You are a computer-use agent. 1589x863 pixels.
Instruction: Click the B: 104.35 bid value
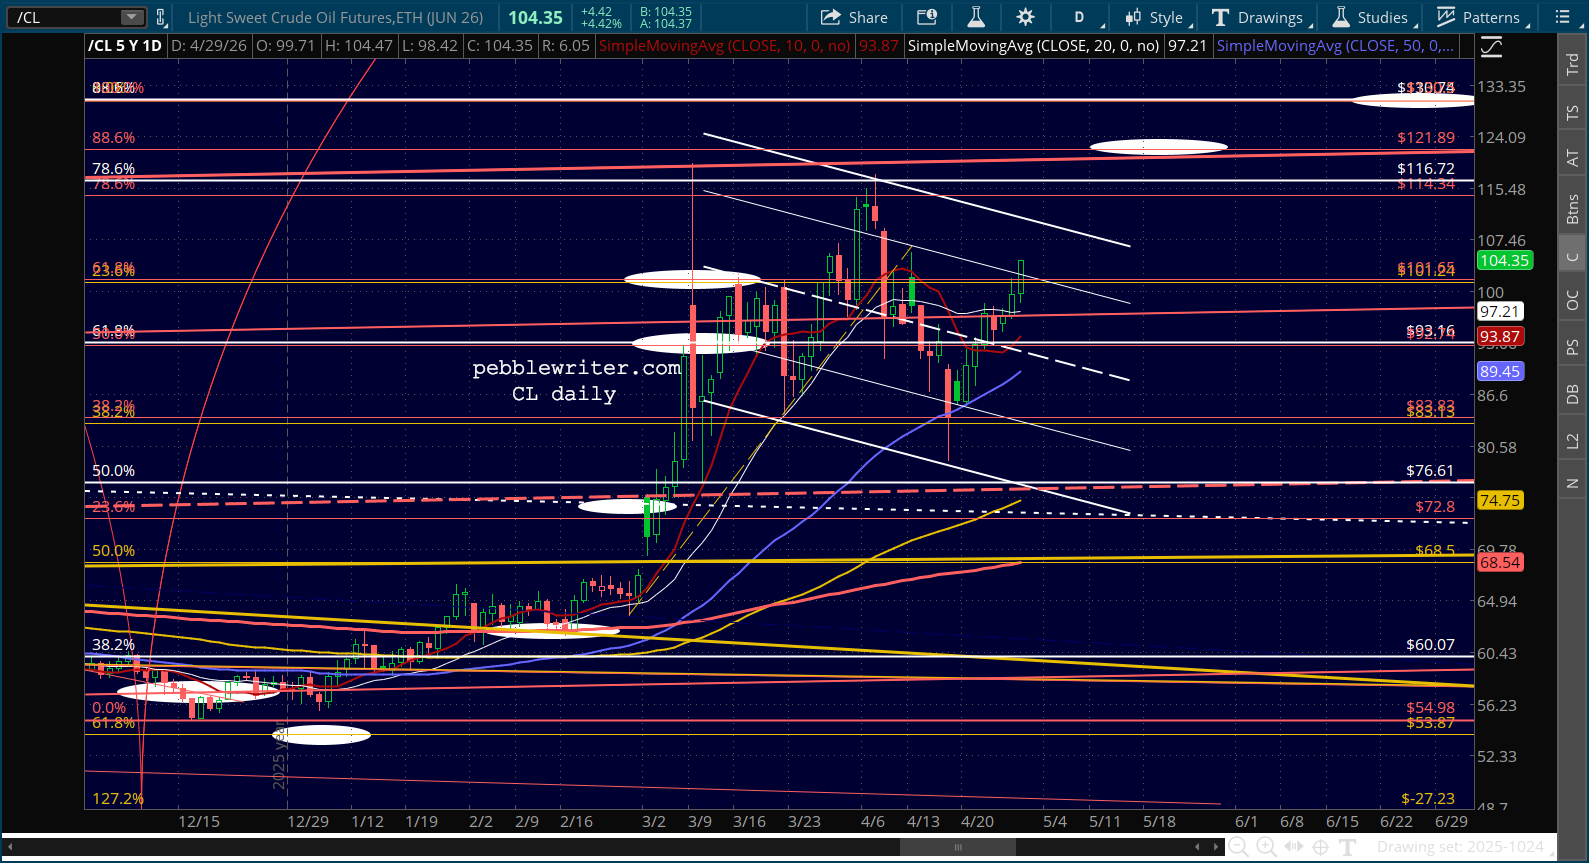[666, 12]
